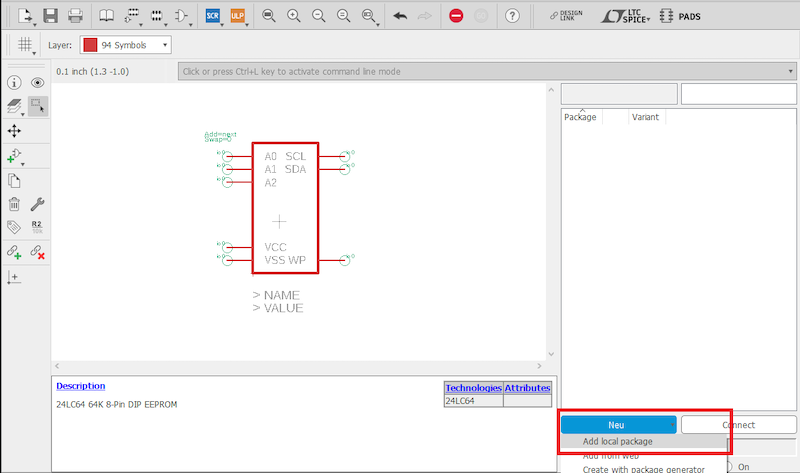Choose Create with package generator entry
800x473 pixels.
point(643,469)
